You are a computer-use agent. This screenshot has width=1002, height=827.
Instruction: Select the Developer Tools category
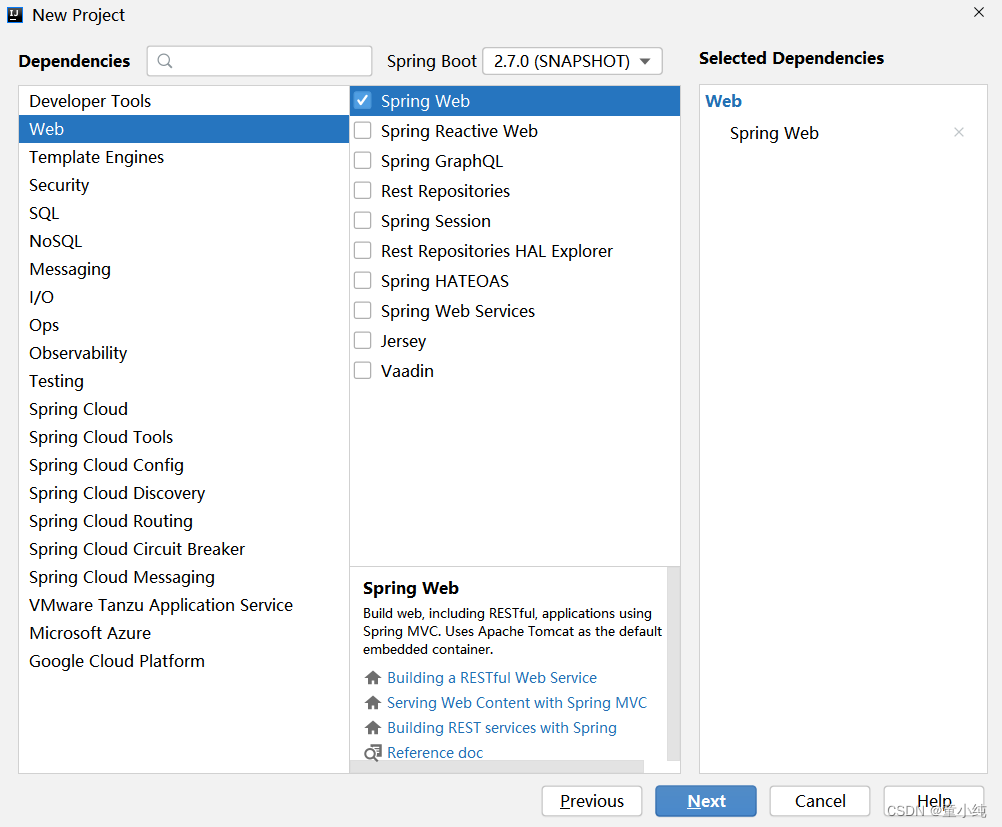pos(184,101)
